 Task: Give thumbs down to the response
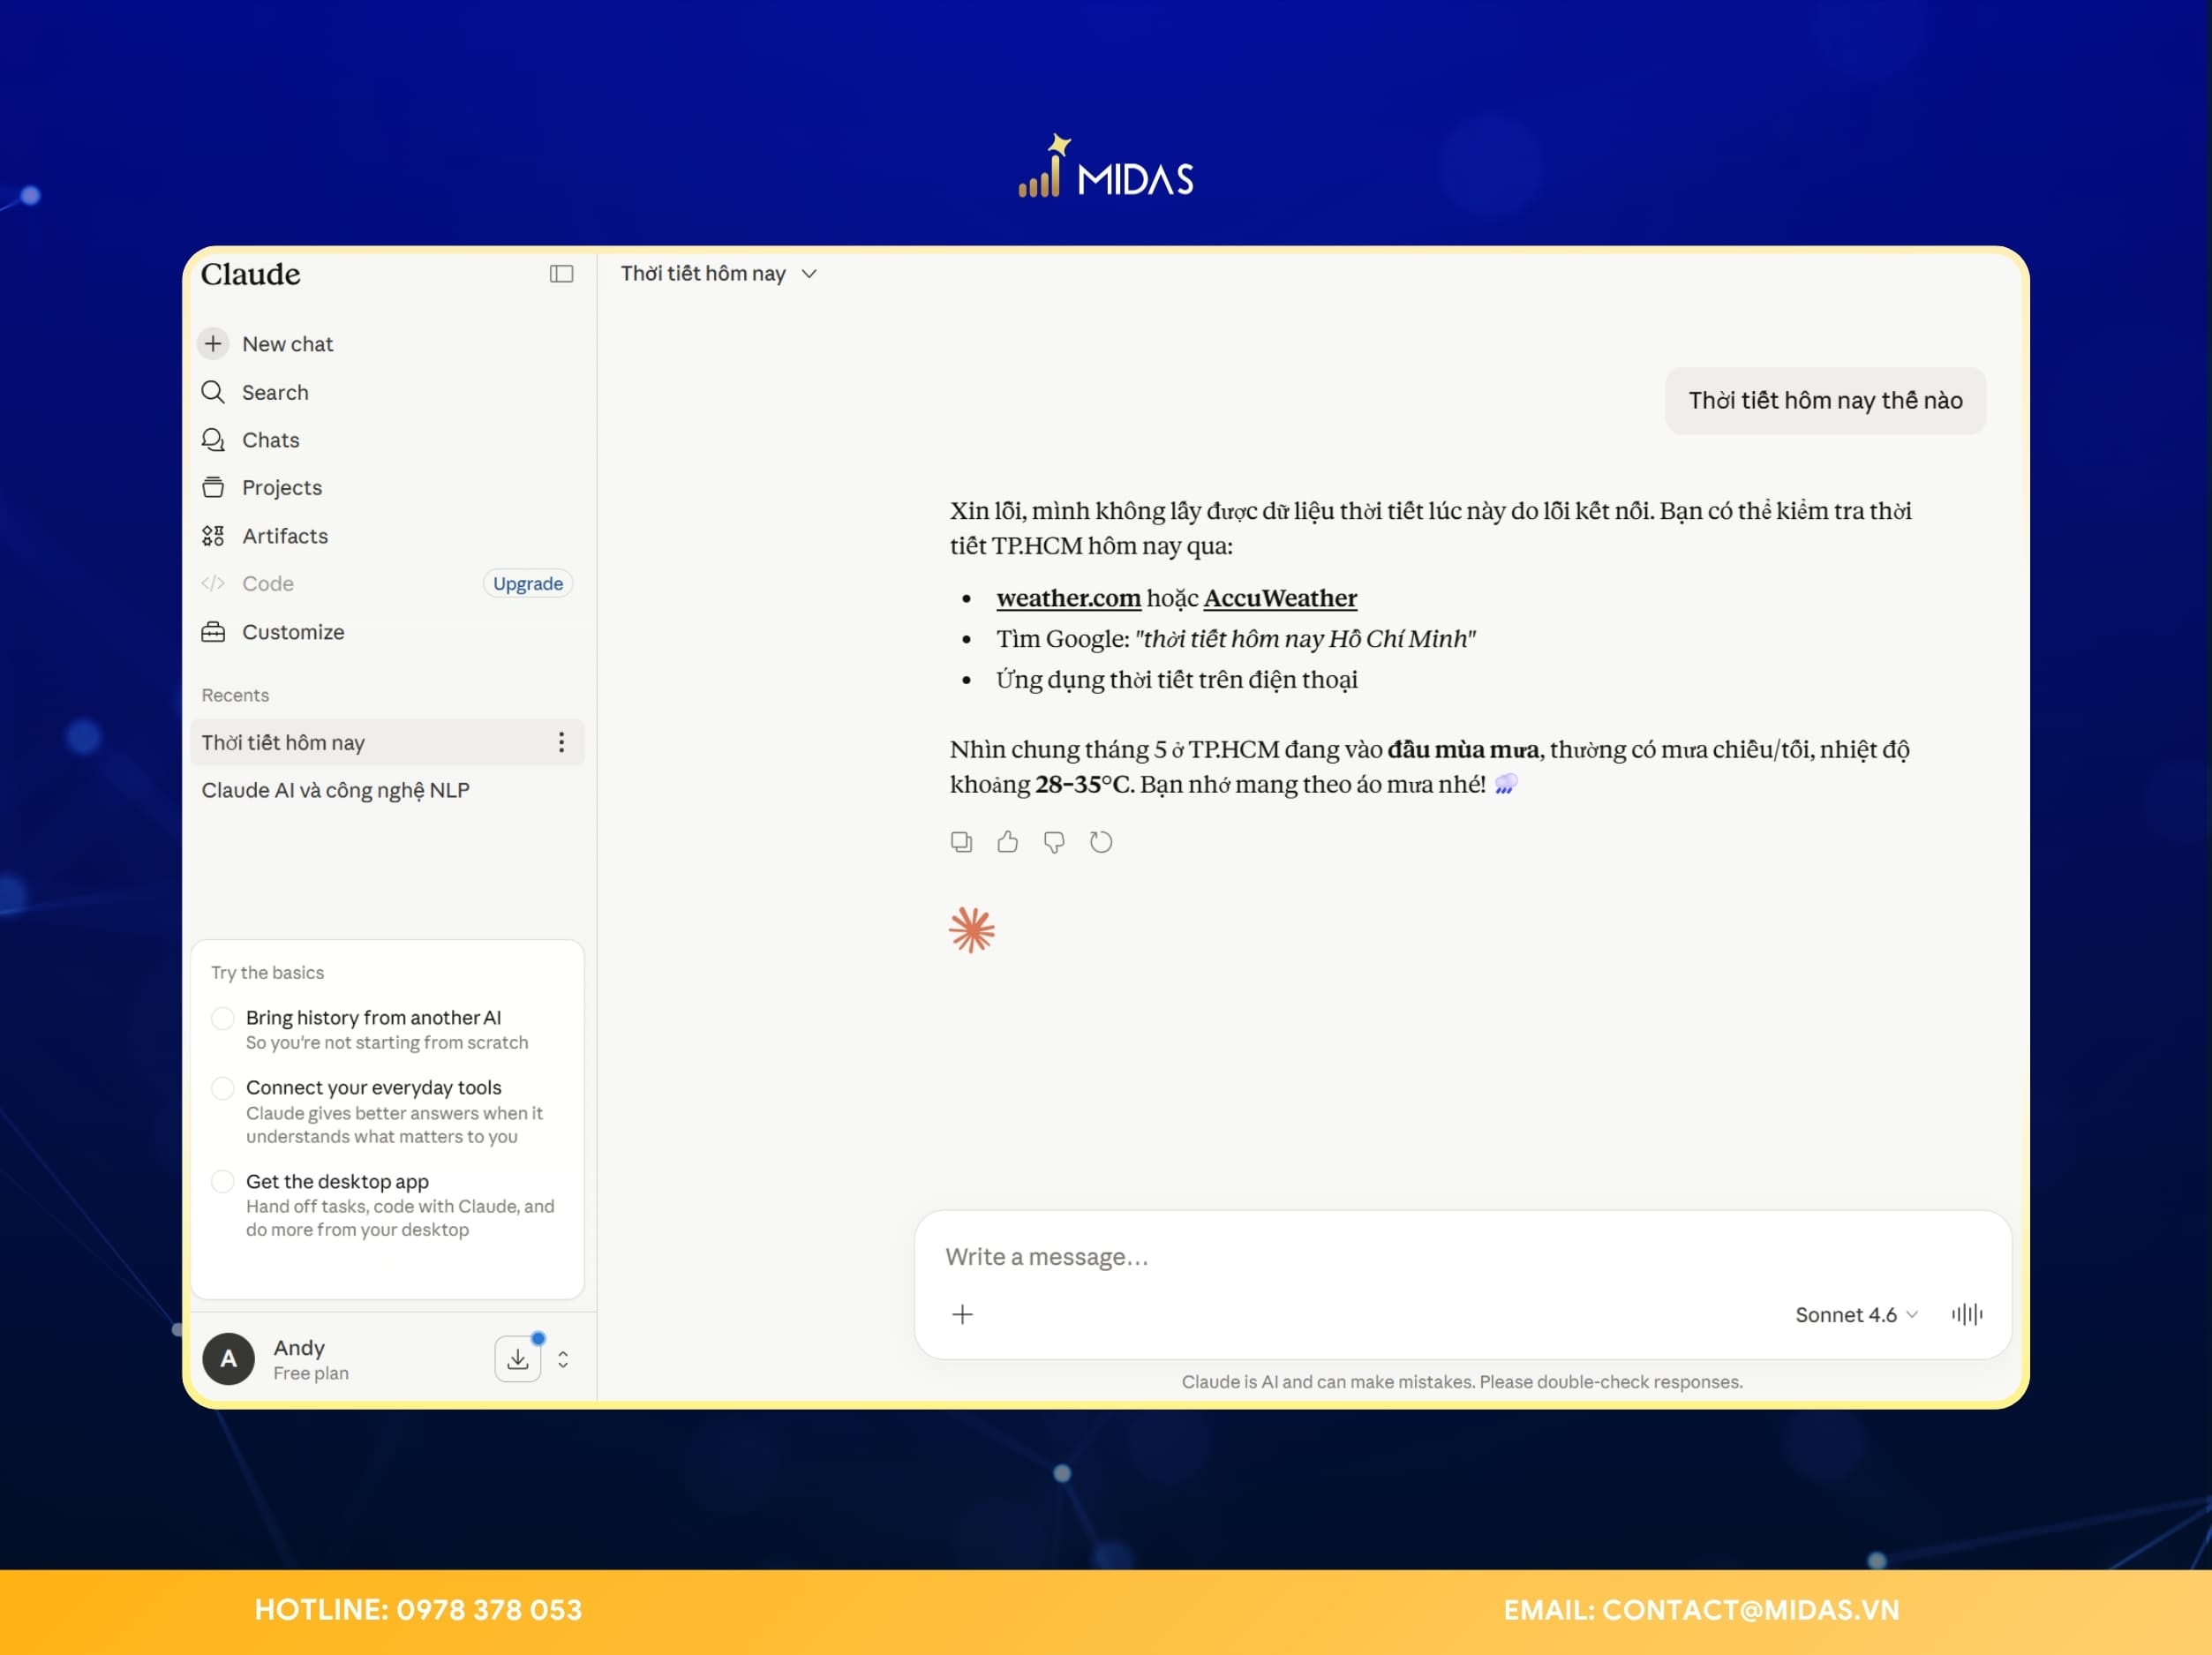coord(1054,842)
